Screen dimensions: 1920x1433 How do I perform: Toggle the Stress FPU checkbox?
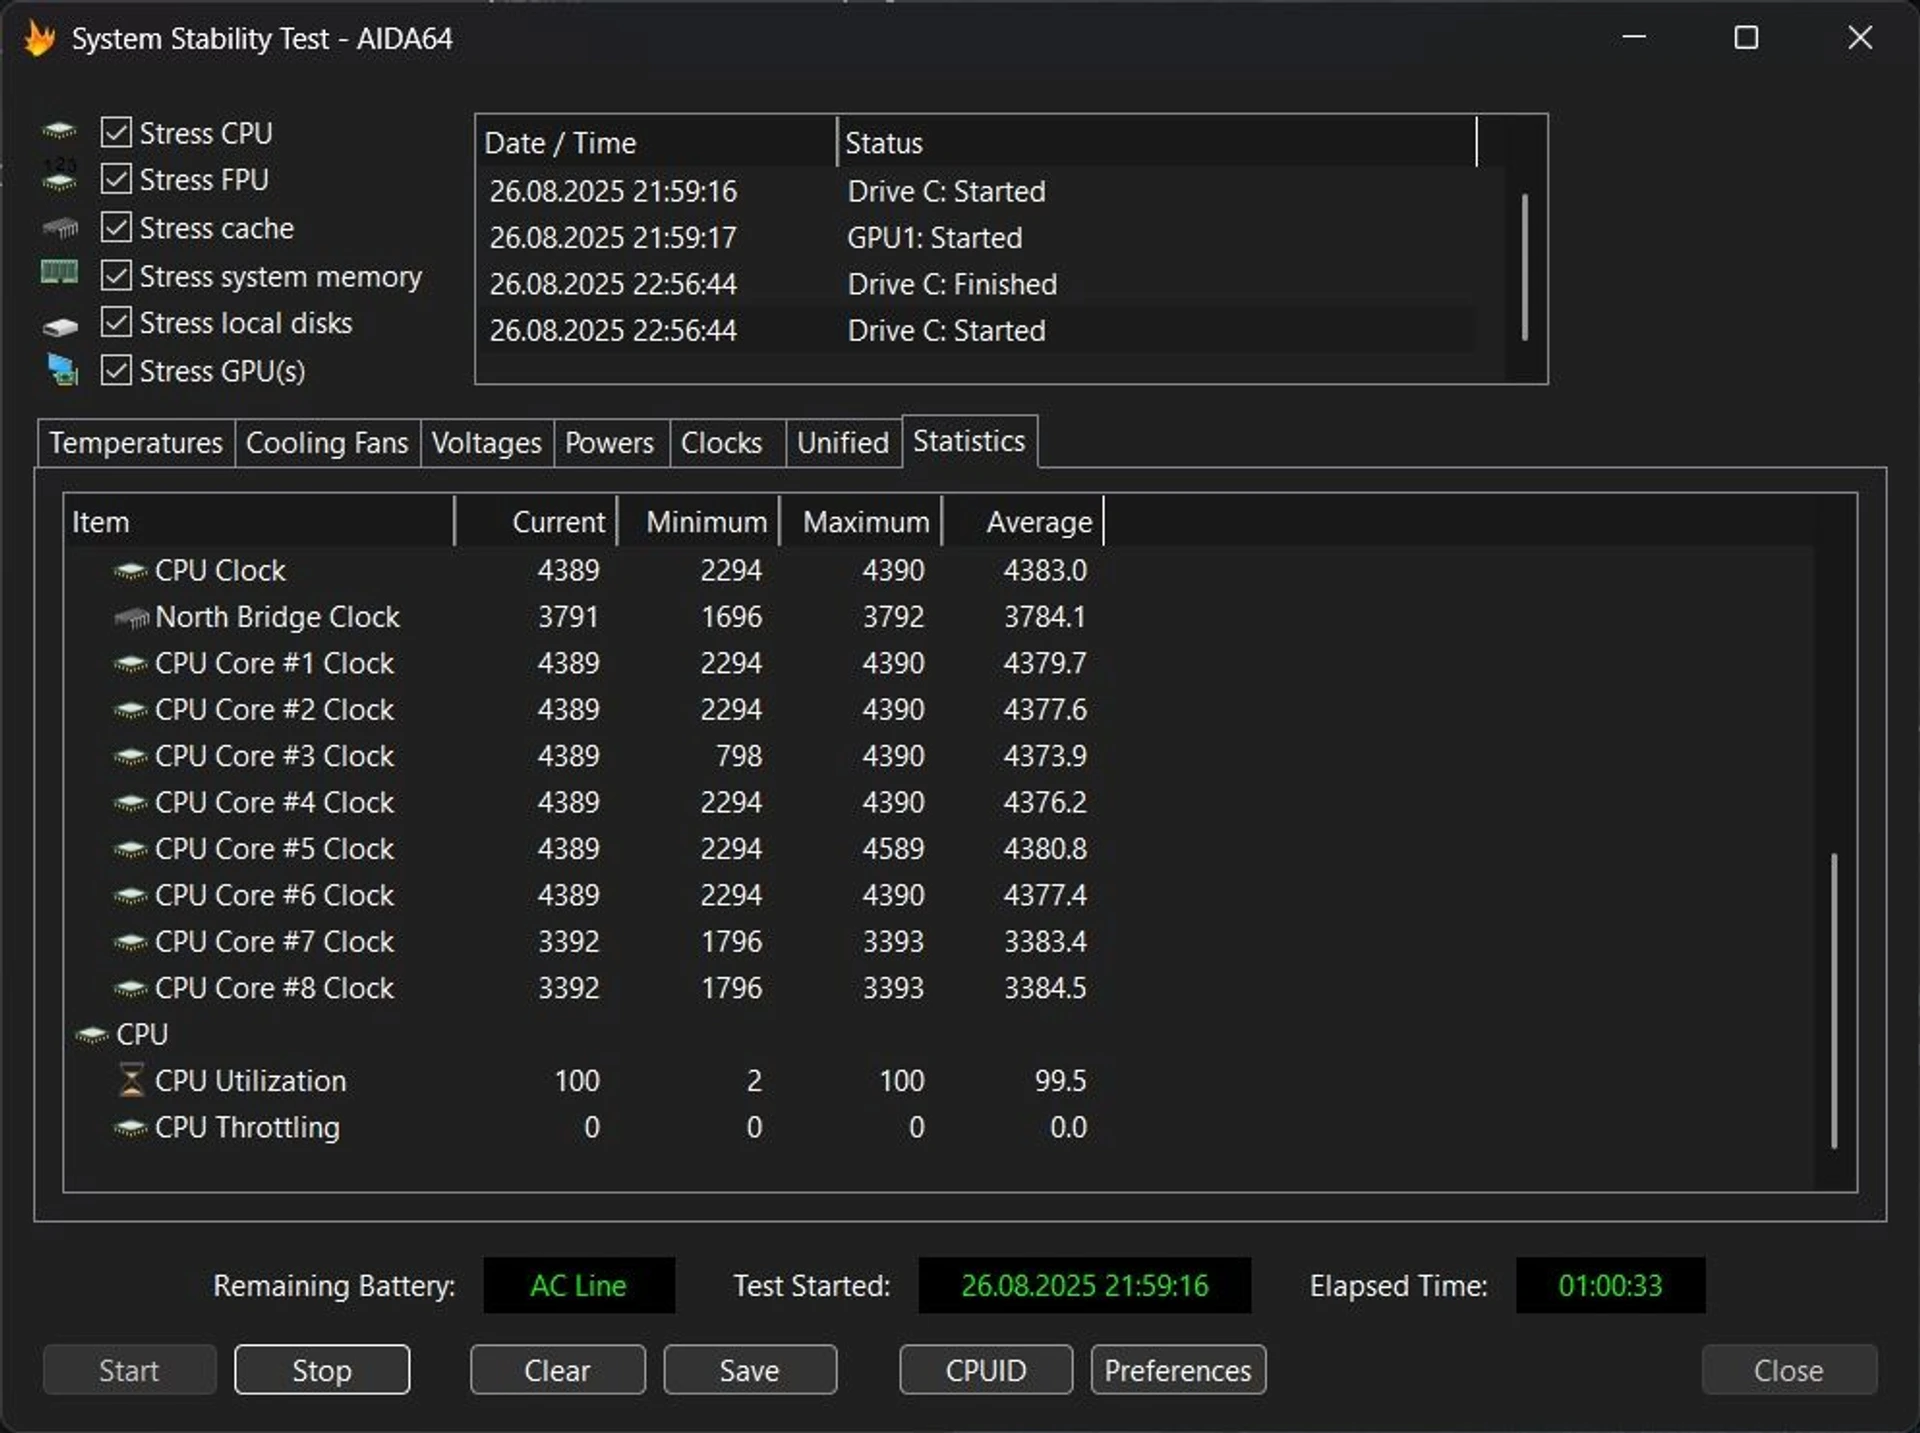click(x=116, y=179)
